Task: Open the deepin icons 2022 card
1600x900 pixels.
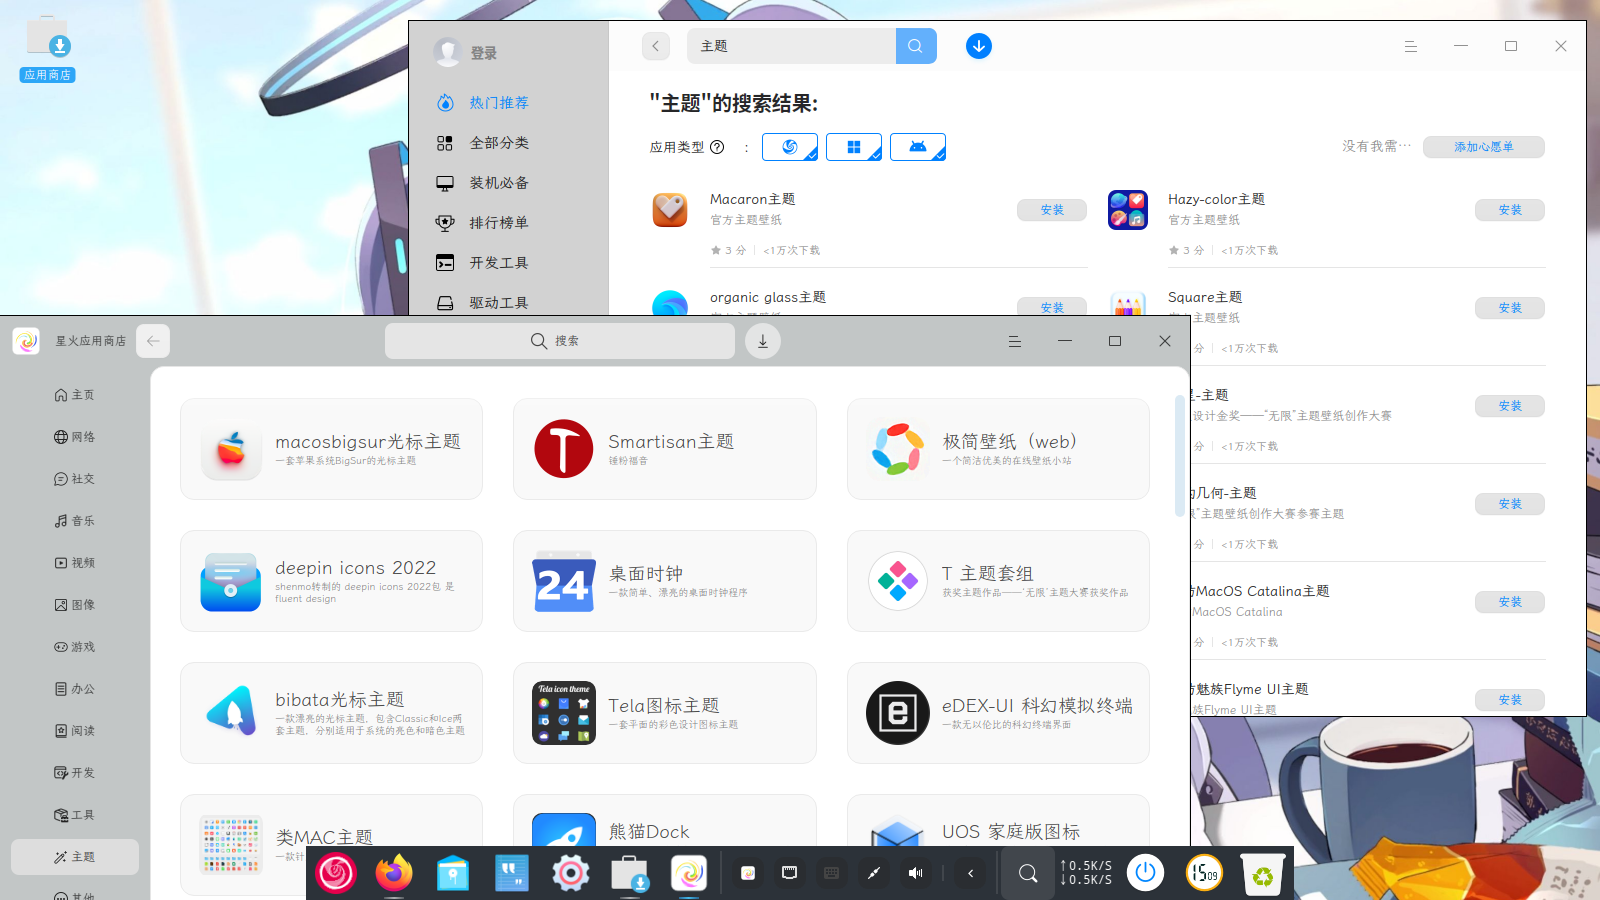Action: pos(331,581)
